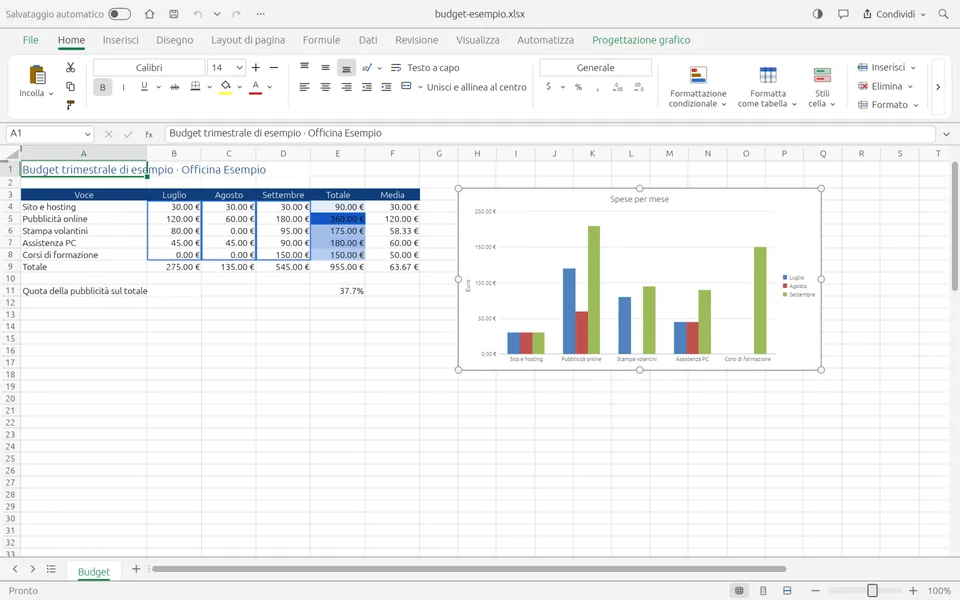Open the File menu
960x600 pixels.
31,40
